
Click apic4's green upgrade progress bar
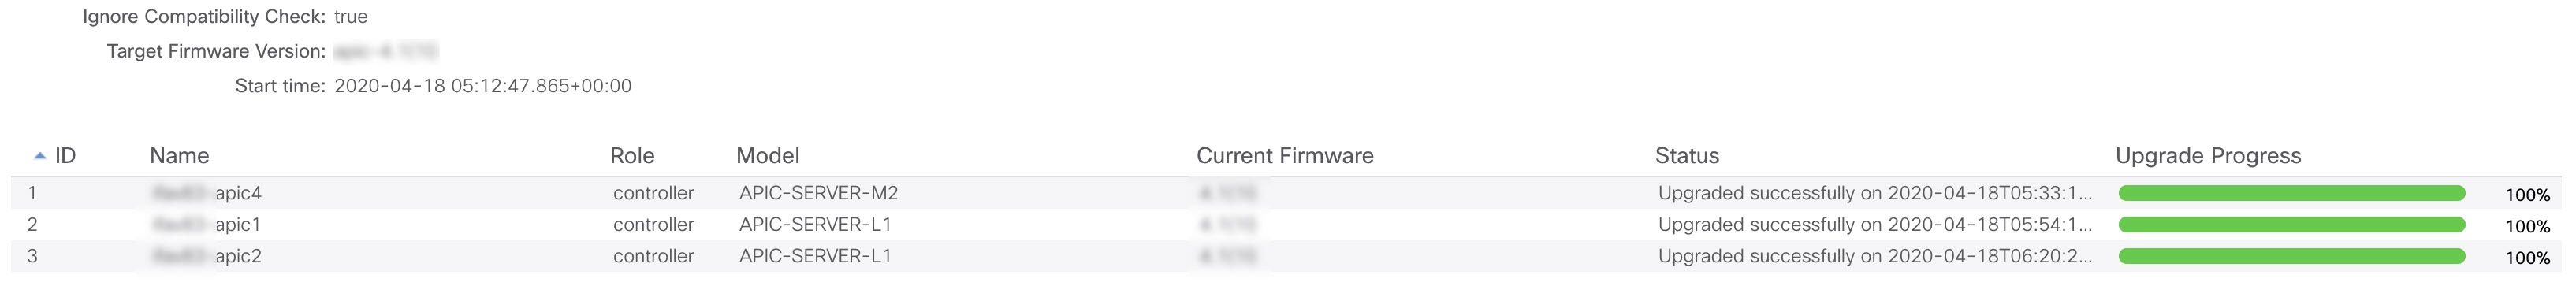click(x=2291, y=193)
